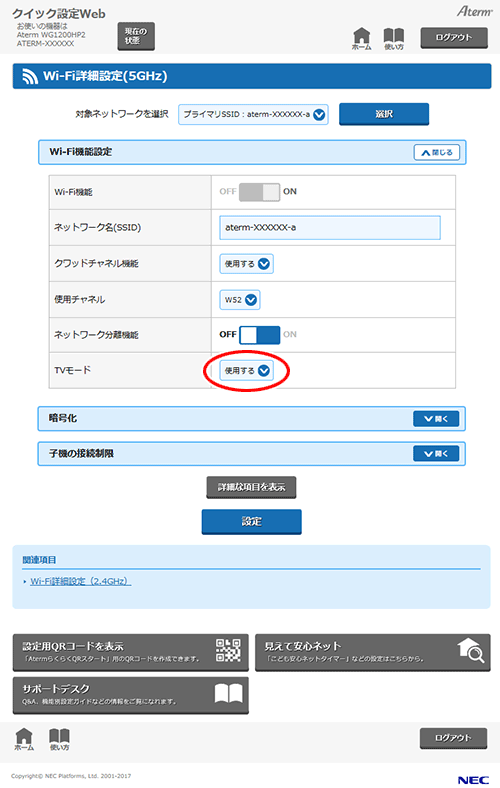
Task: Expand the 暗号化 section
Action: pyautogui.click(x=436, y=419)
